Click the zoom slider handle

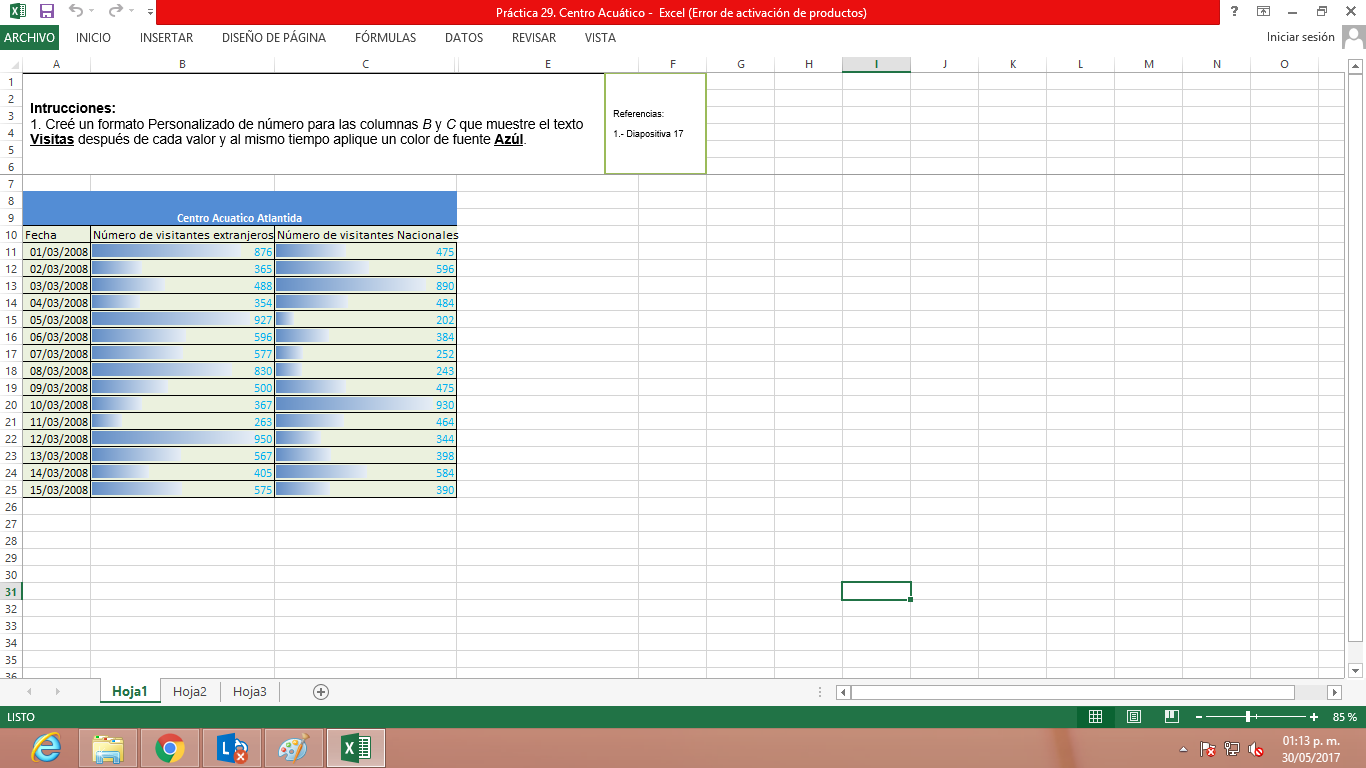tap(1249, 717)
